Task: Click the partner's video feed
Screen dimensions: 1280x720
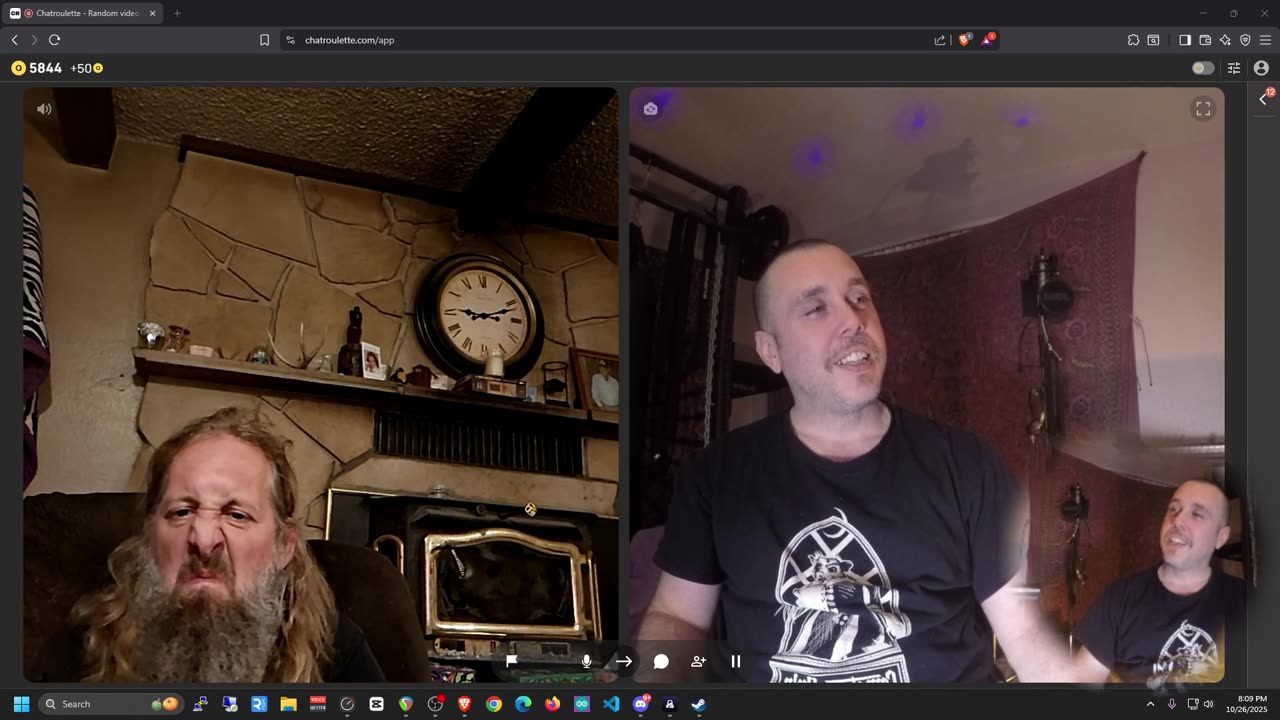Action: click(x=321, y=385)
